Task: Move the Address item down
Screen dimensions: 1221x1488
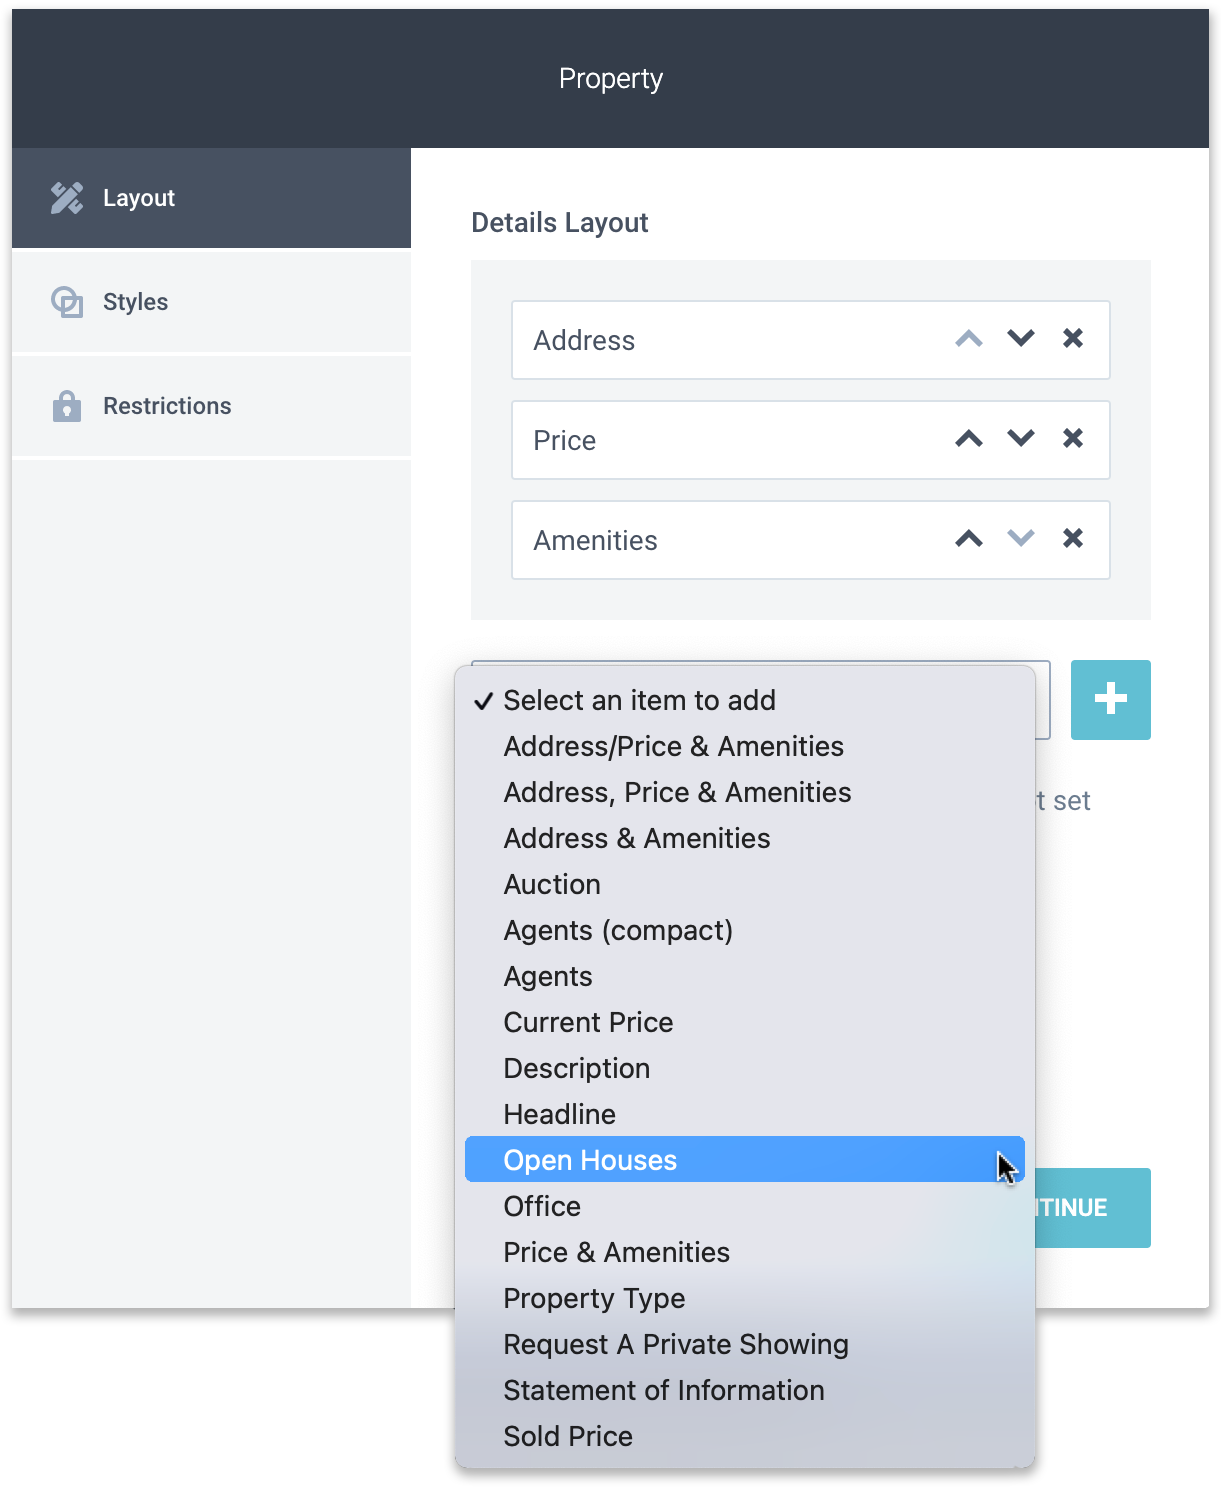Action: pos(1020,339)
